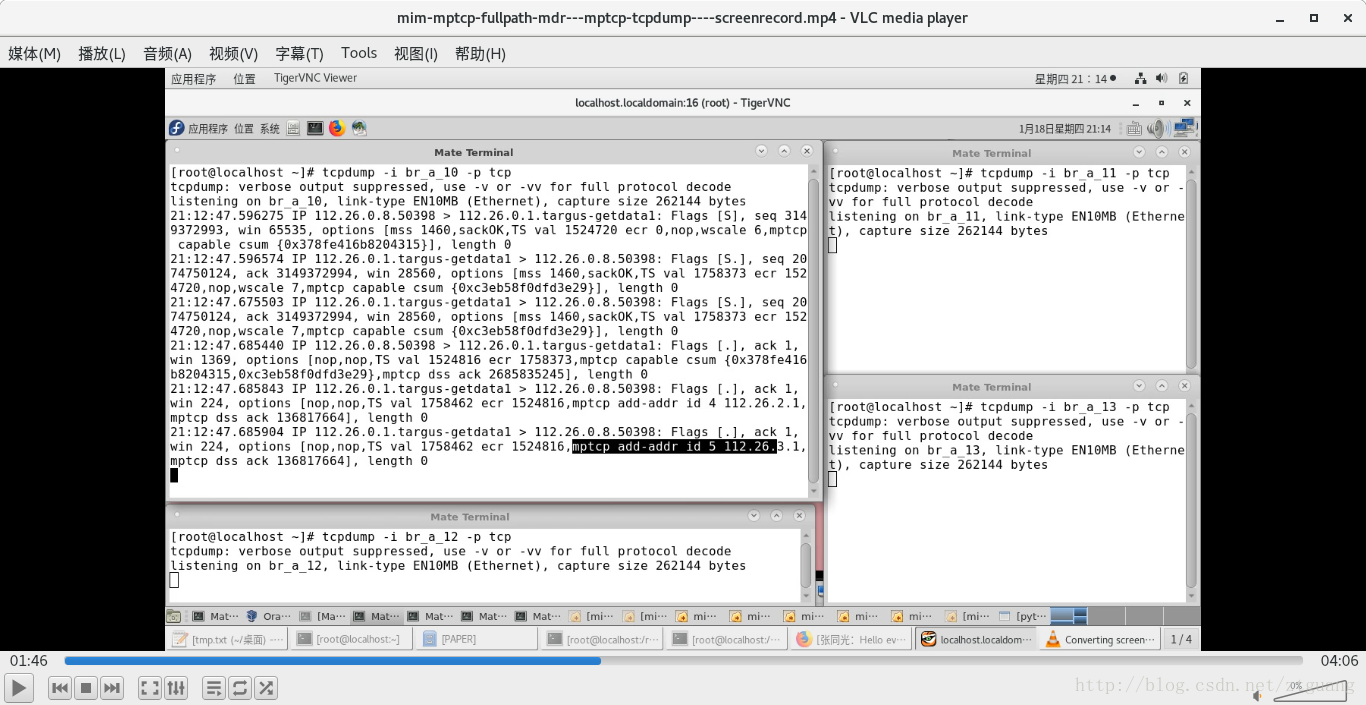Open the 视图(I) menu
Image resolution: width=1366 pixels, height=705 pixels.
tap(416, 53)
